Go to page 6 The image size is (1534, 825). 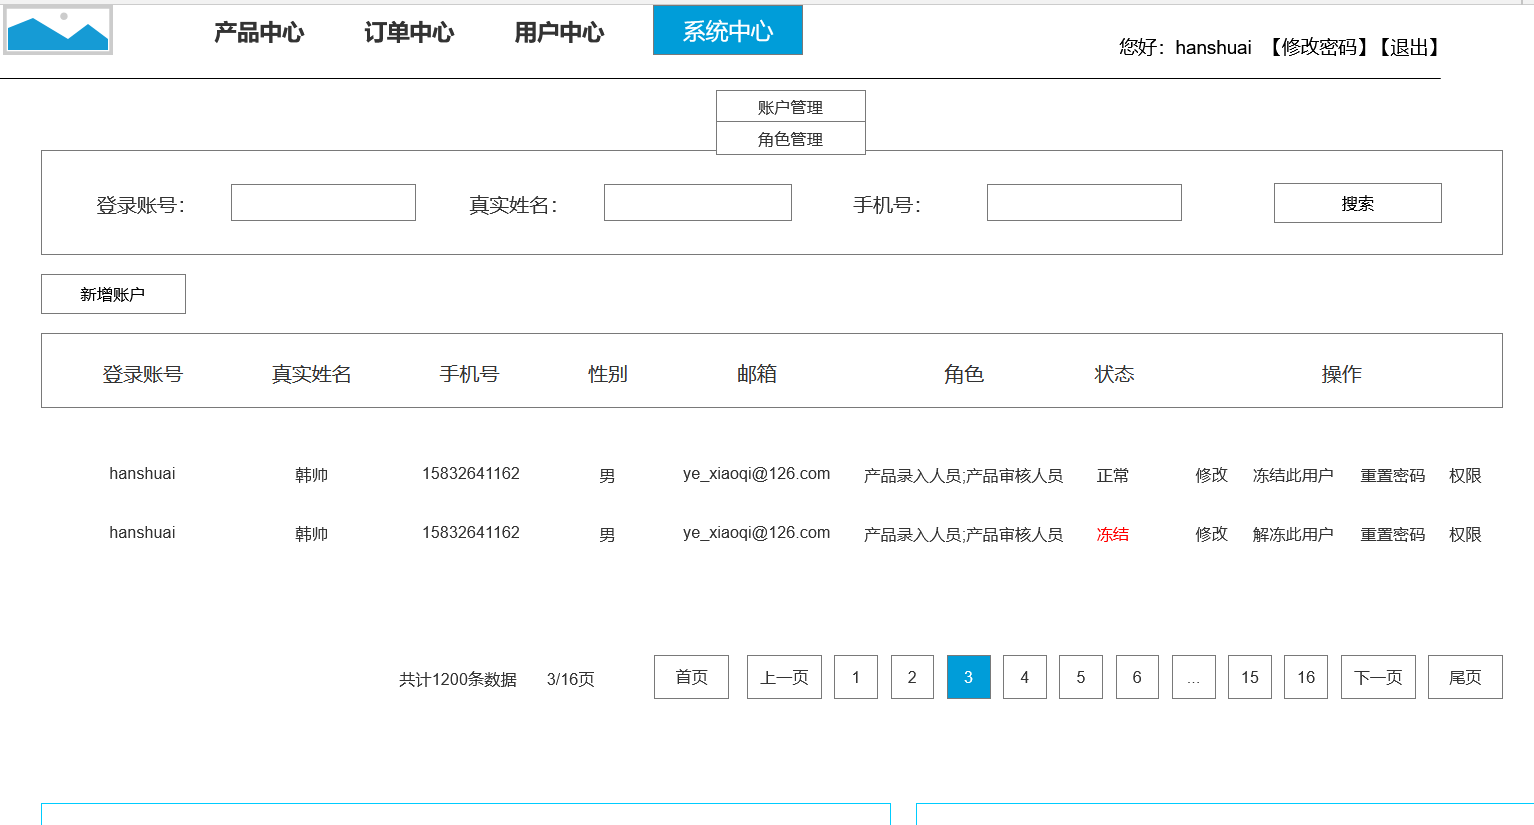tap(1137, 677)
